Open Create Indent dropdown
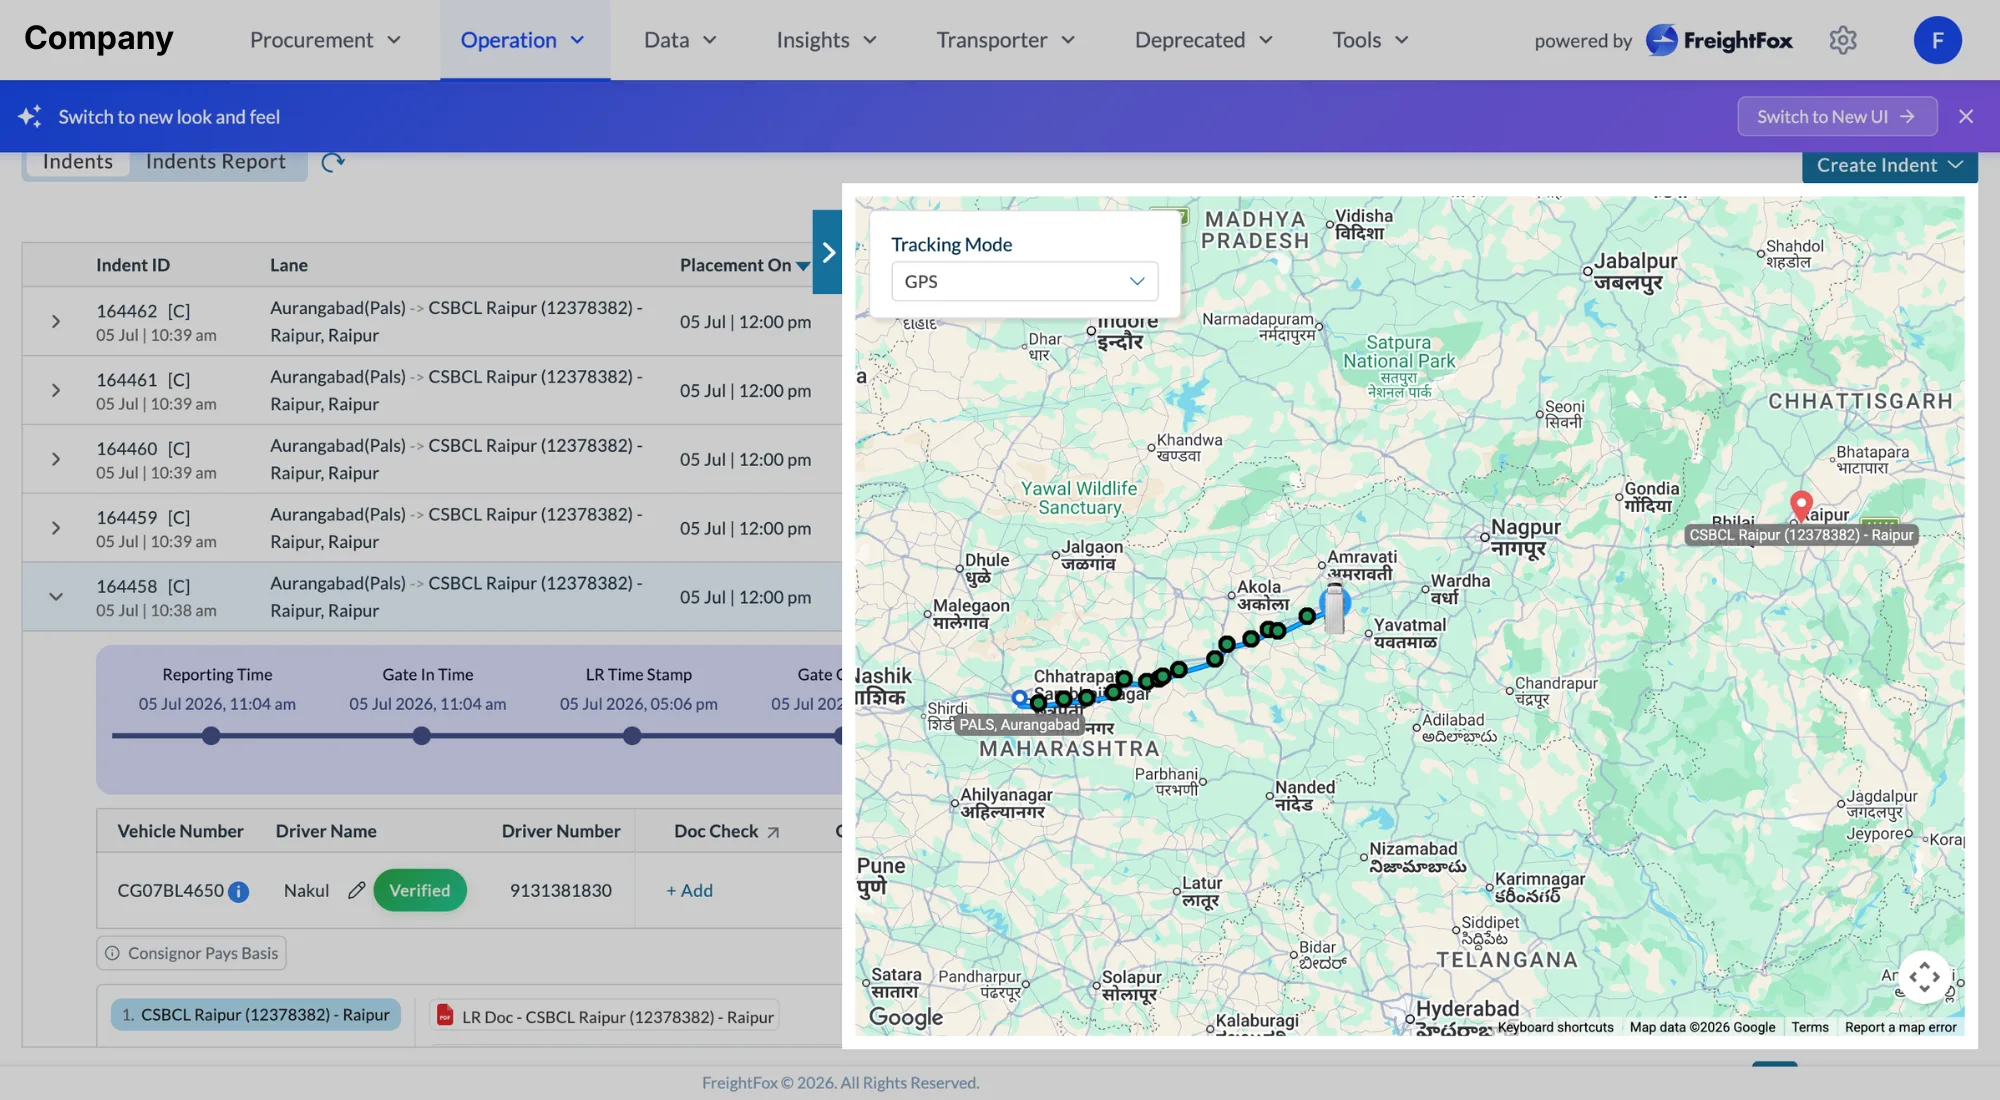Viewport: 2000px width, 1100px height. [x=1889, y=166]
